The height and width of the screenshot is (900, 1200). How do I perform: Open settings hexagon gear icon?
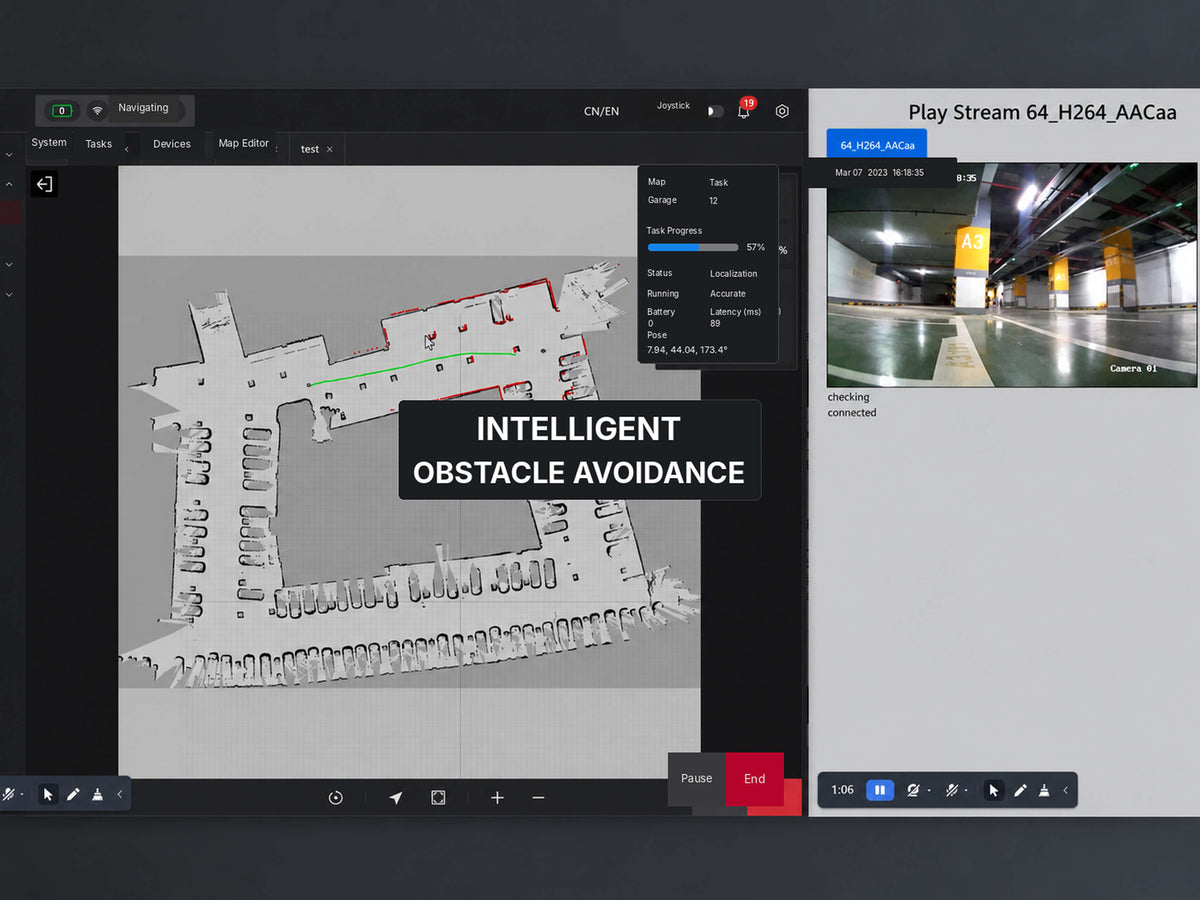(x=782, y=111)
